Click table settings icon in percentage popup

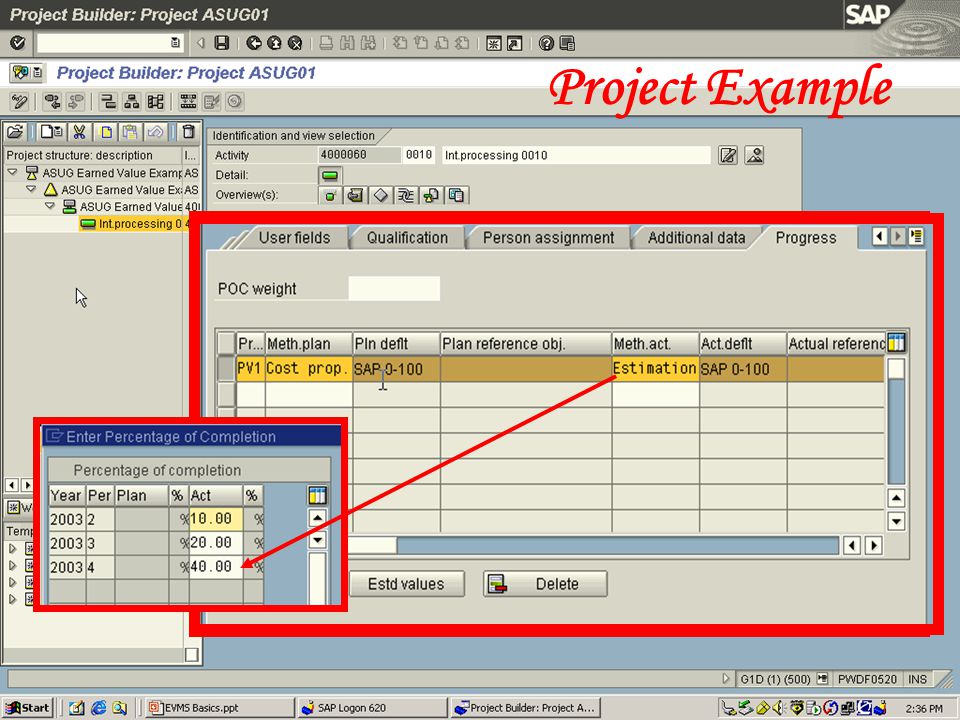317,495
